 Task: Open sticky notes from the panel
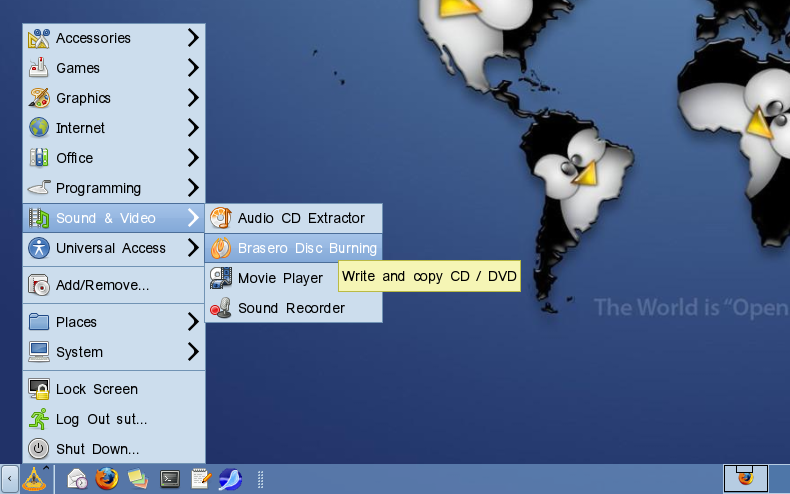pyautogui.click(x=138, y=479)
